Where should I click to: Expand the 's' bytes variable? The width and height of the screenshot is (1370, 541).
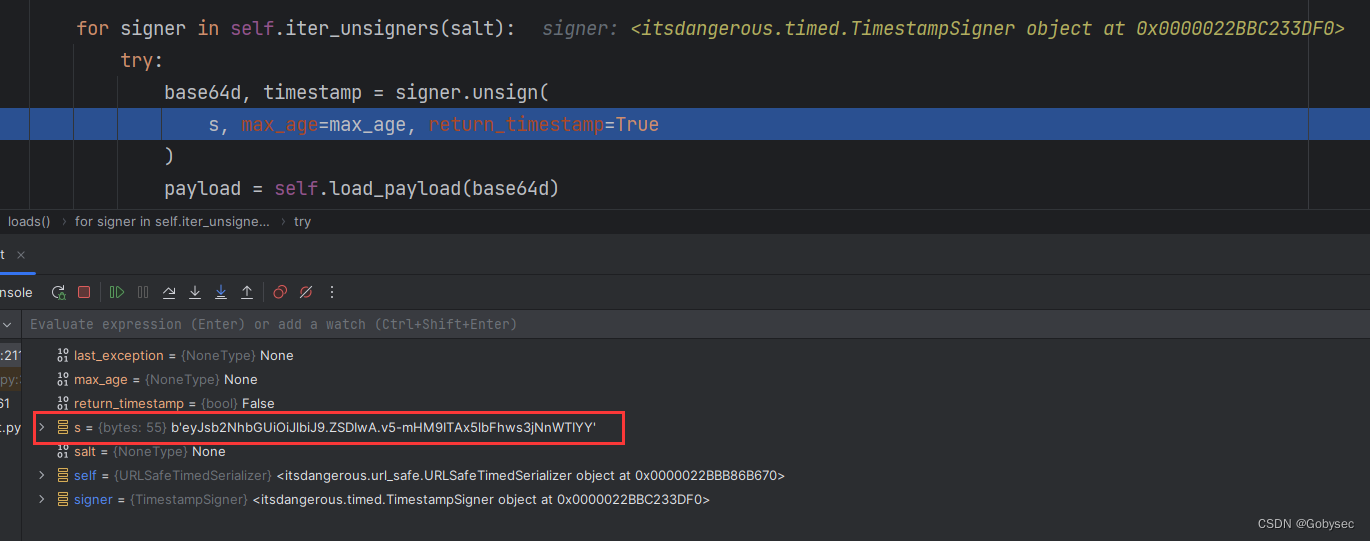(x=41, y=427)
